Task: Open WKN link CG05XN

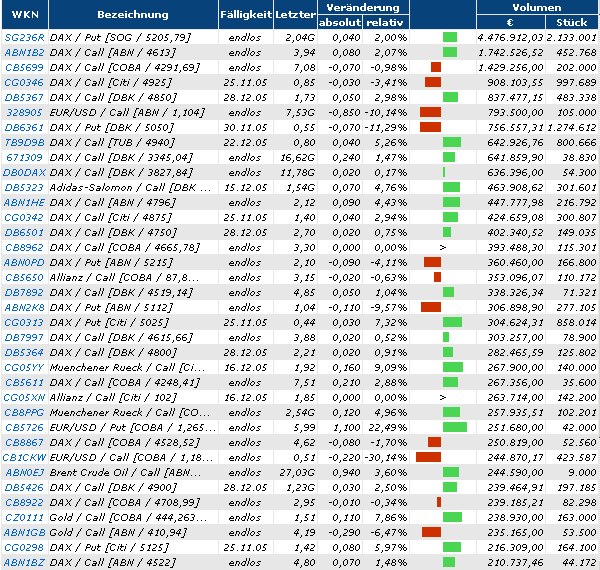Action: (x=24, y=397)
